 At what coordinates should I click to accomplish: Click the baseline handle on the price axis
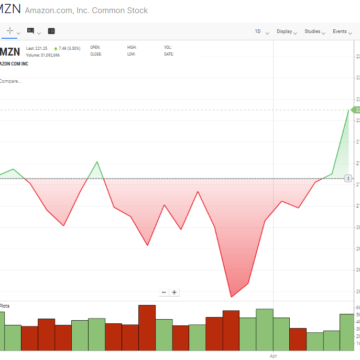coord(348,179)
